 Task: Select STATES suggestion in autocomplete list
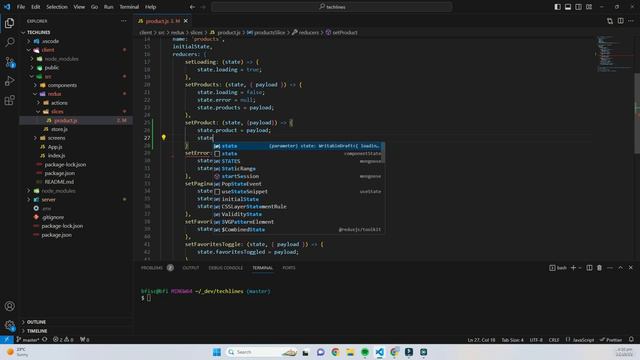click(x=298, y=161)
